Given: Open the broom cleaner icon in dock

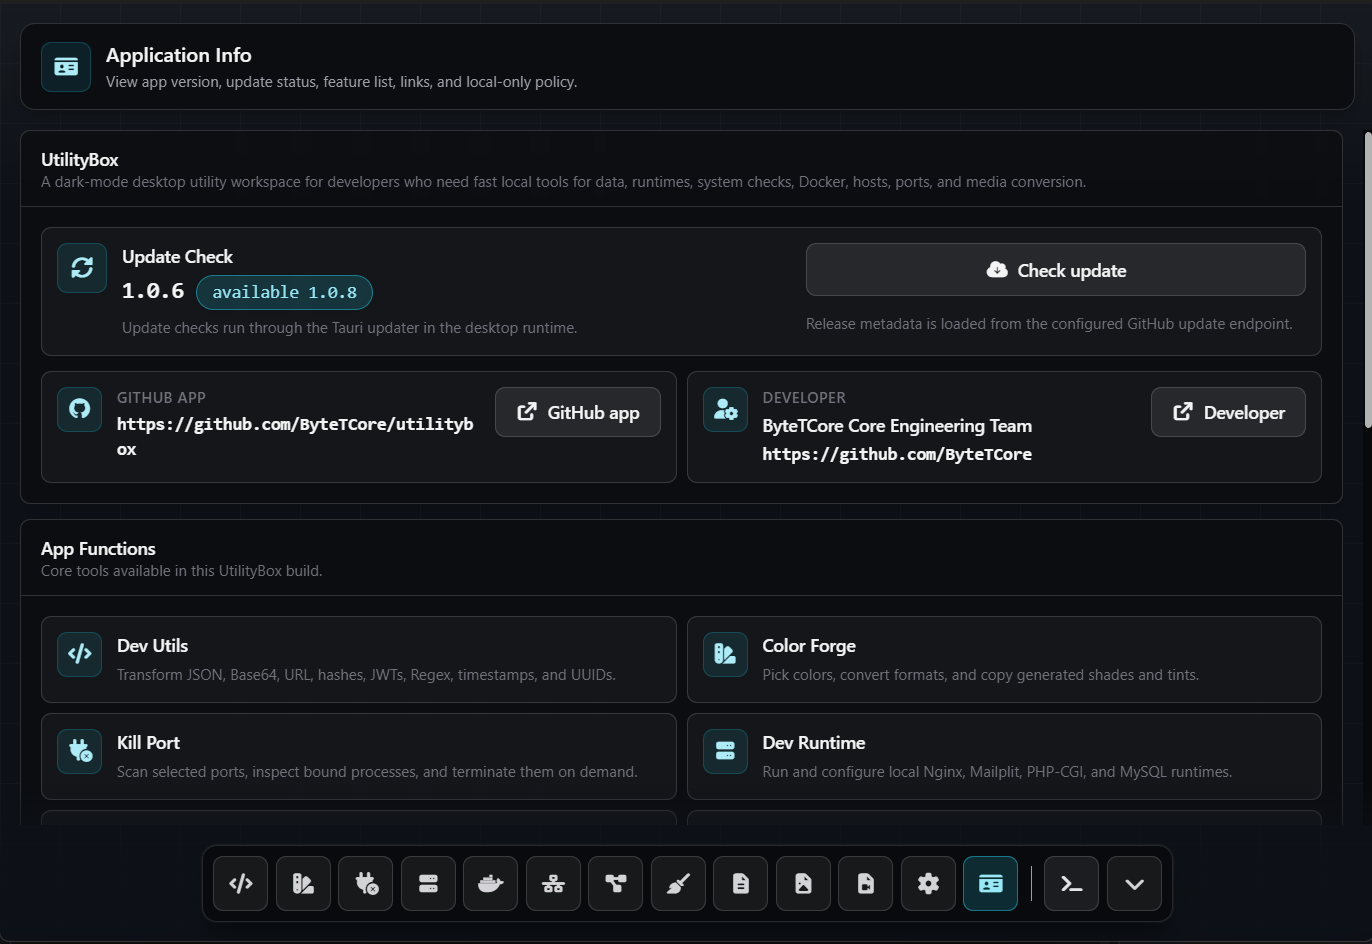Looking at the screenshot, I should point(678,884).
